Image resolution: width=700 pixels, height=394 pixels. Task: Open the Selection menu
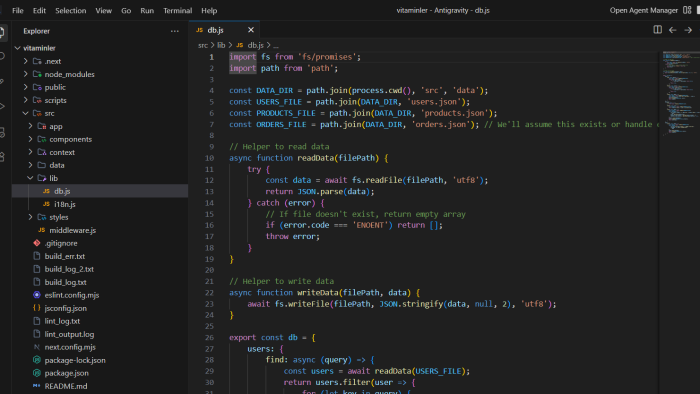[71, 10]
